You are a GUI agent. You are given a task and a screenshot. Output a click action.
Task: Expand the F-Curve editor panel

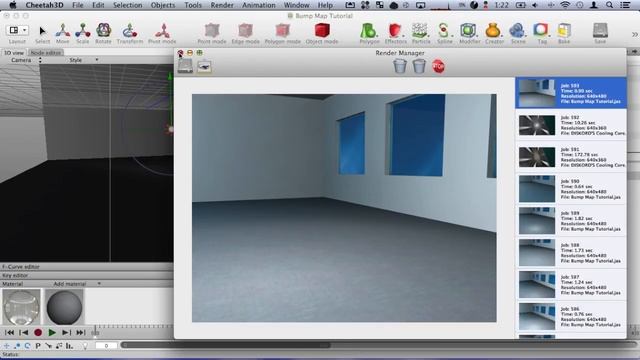[87, 267]
